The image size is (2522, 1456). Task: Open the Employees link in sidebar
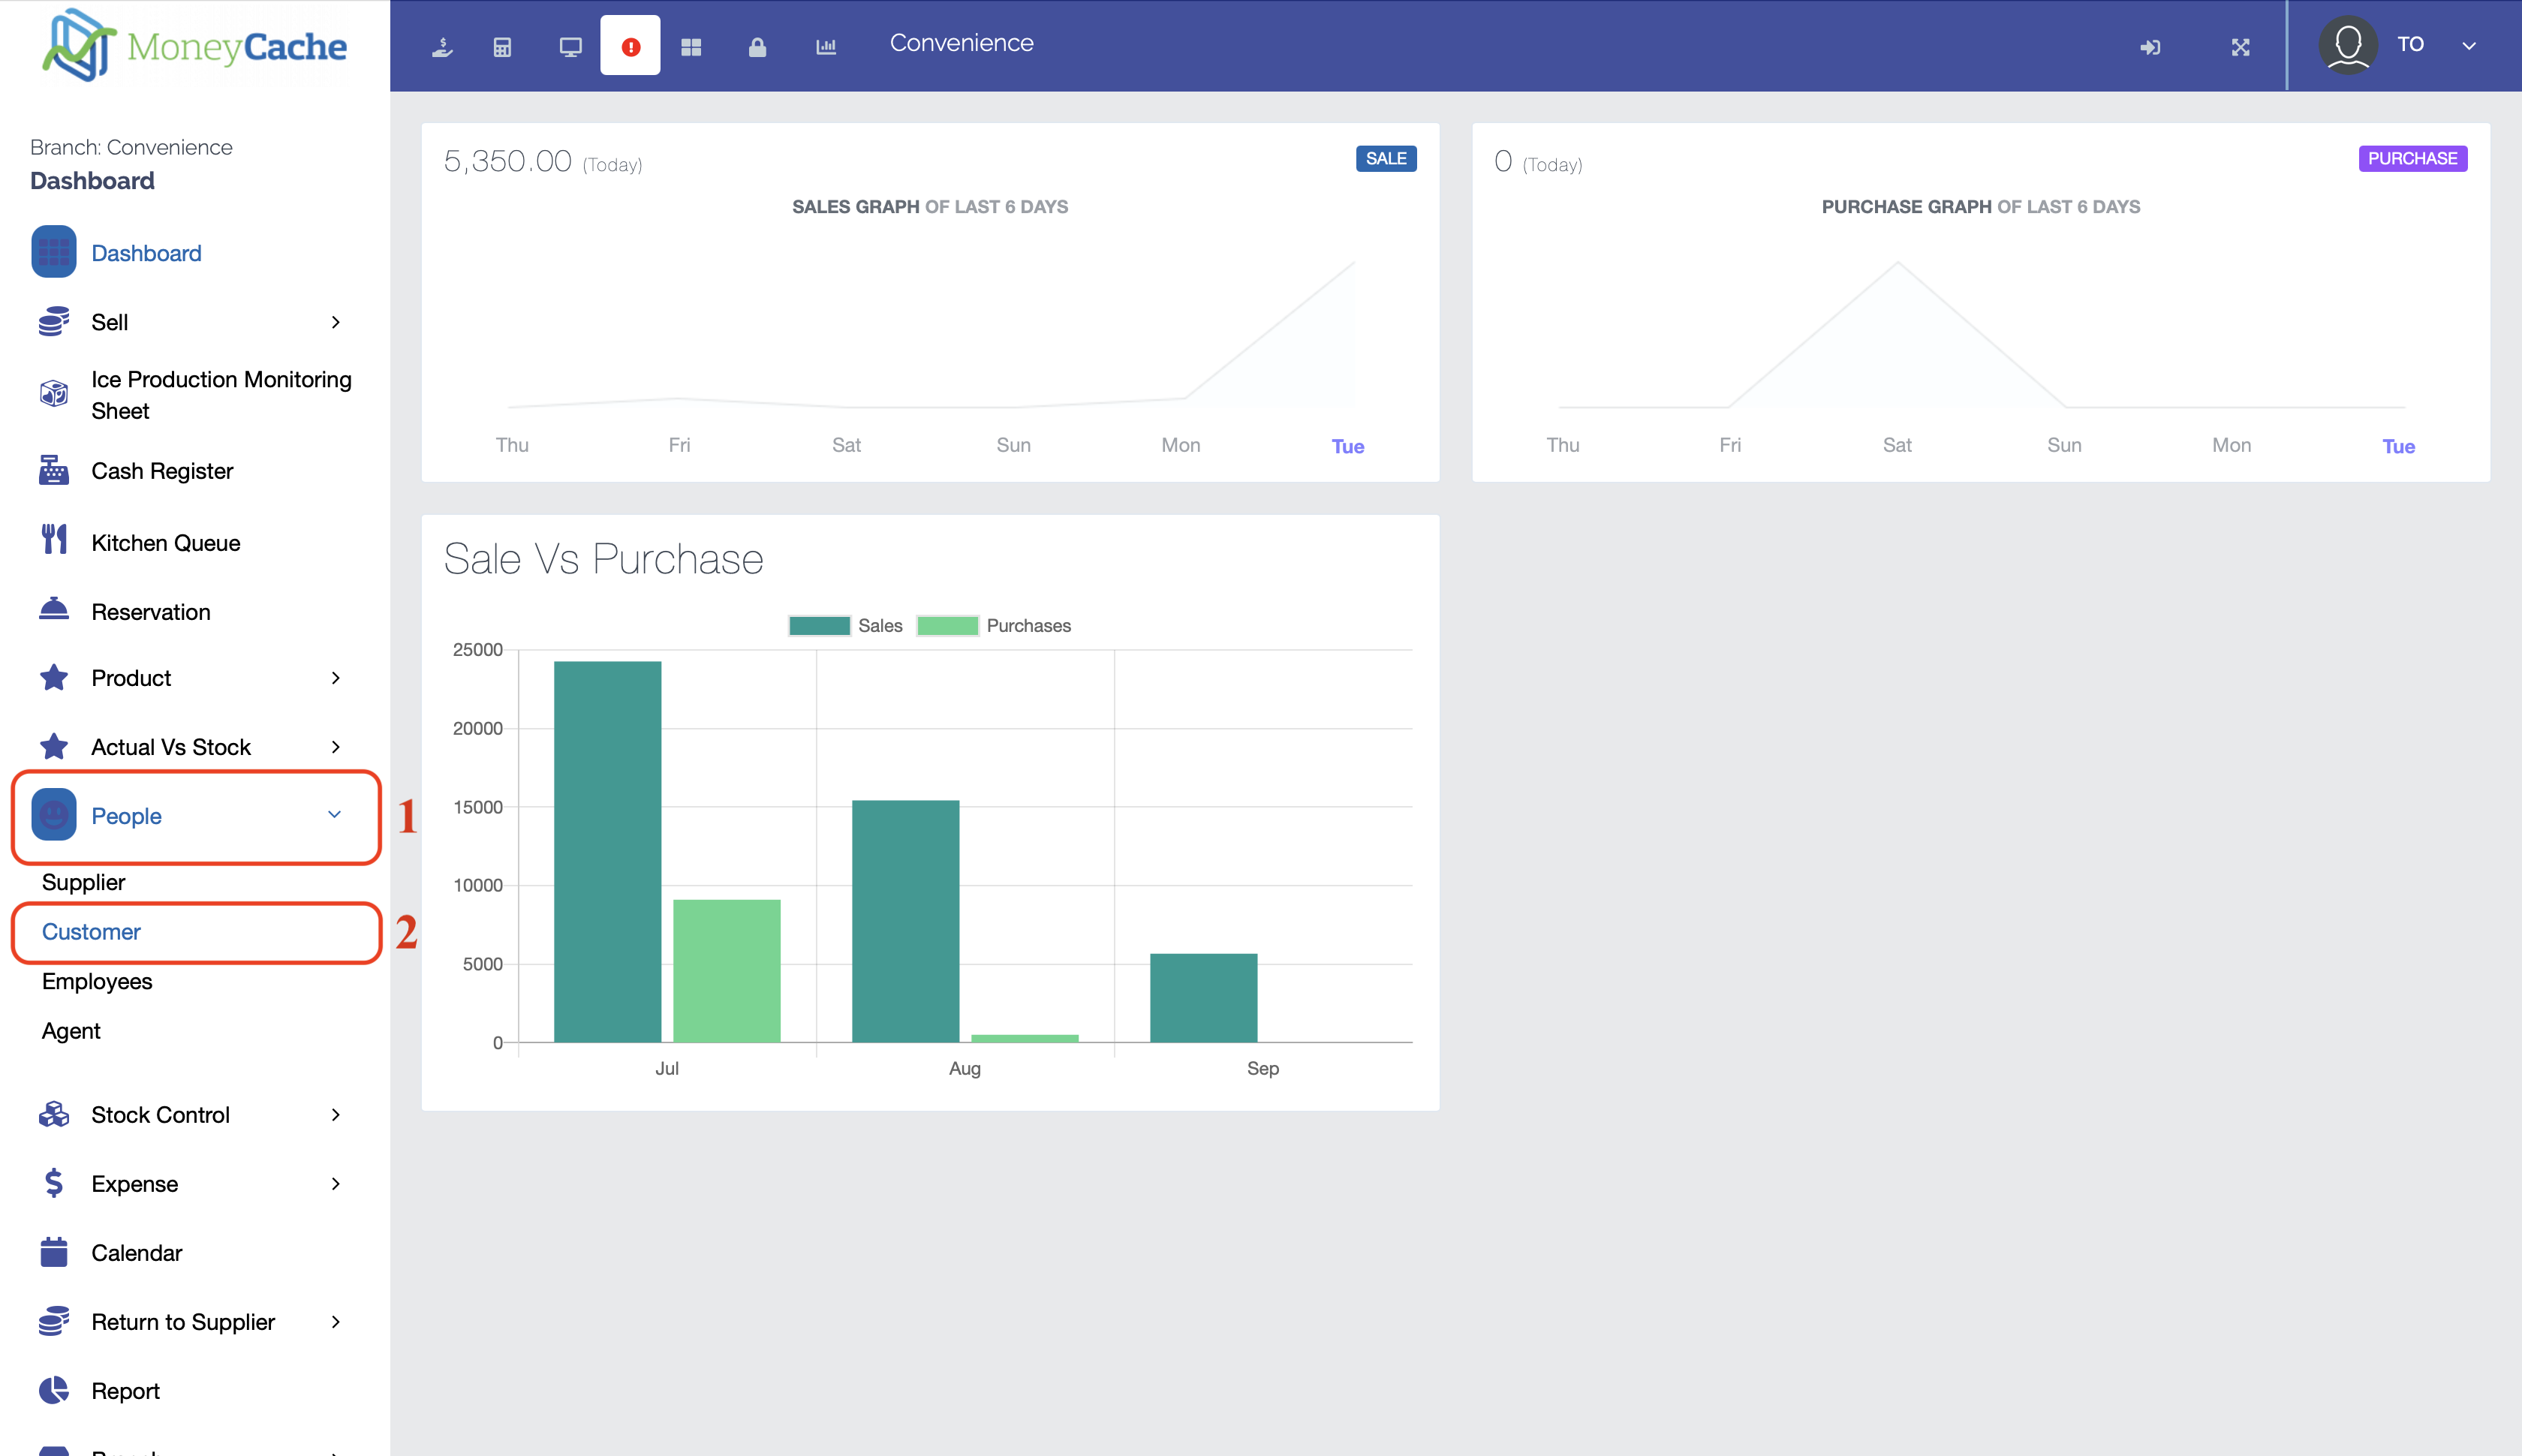coord(97,981)
